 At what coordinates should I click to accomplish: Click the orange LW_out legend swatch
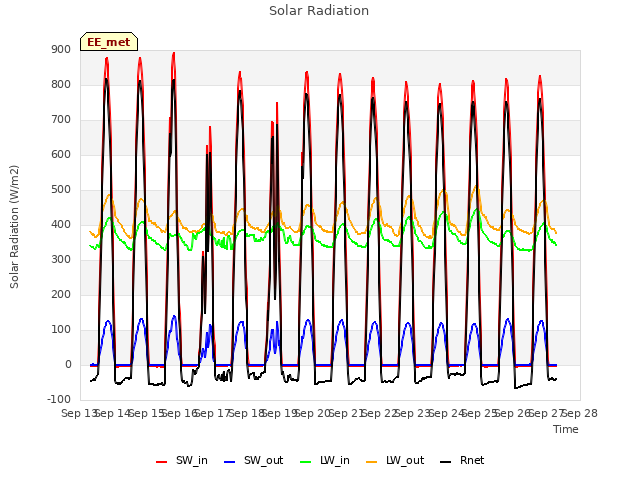click(x=371, y=462)
